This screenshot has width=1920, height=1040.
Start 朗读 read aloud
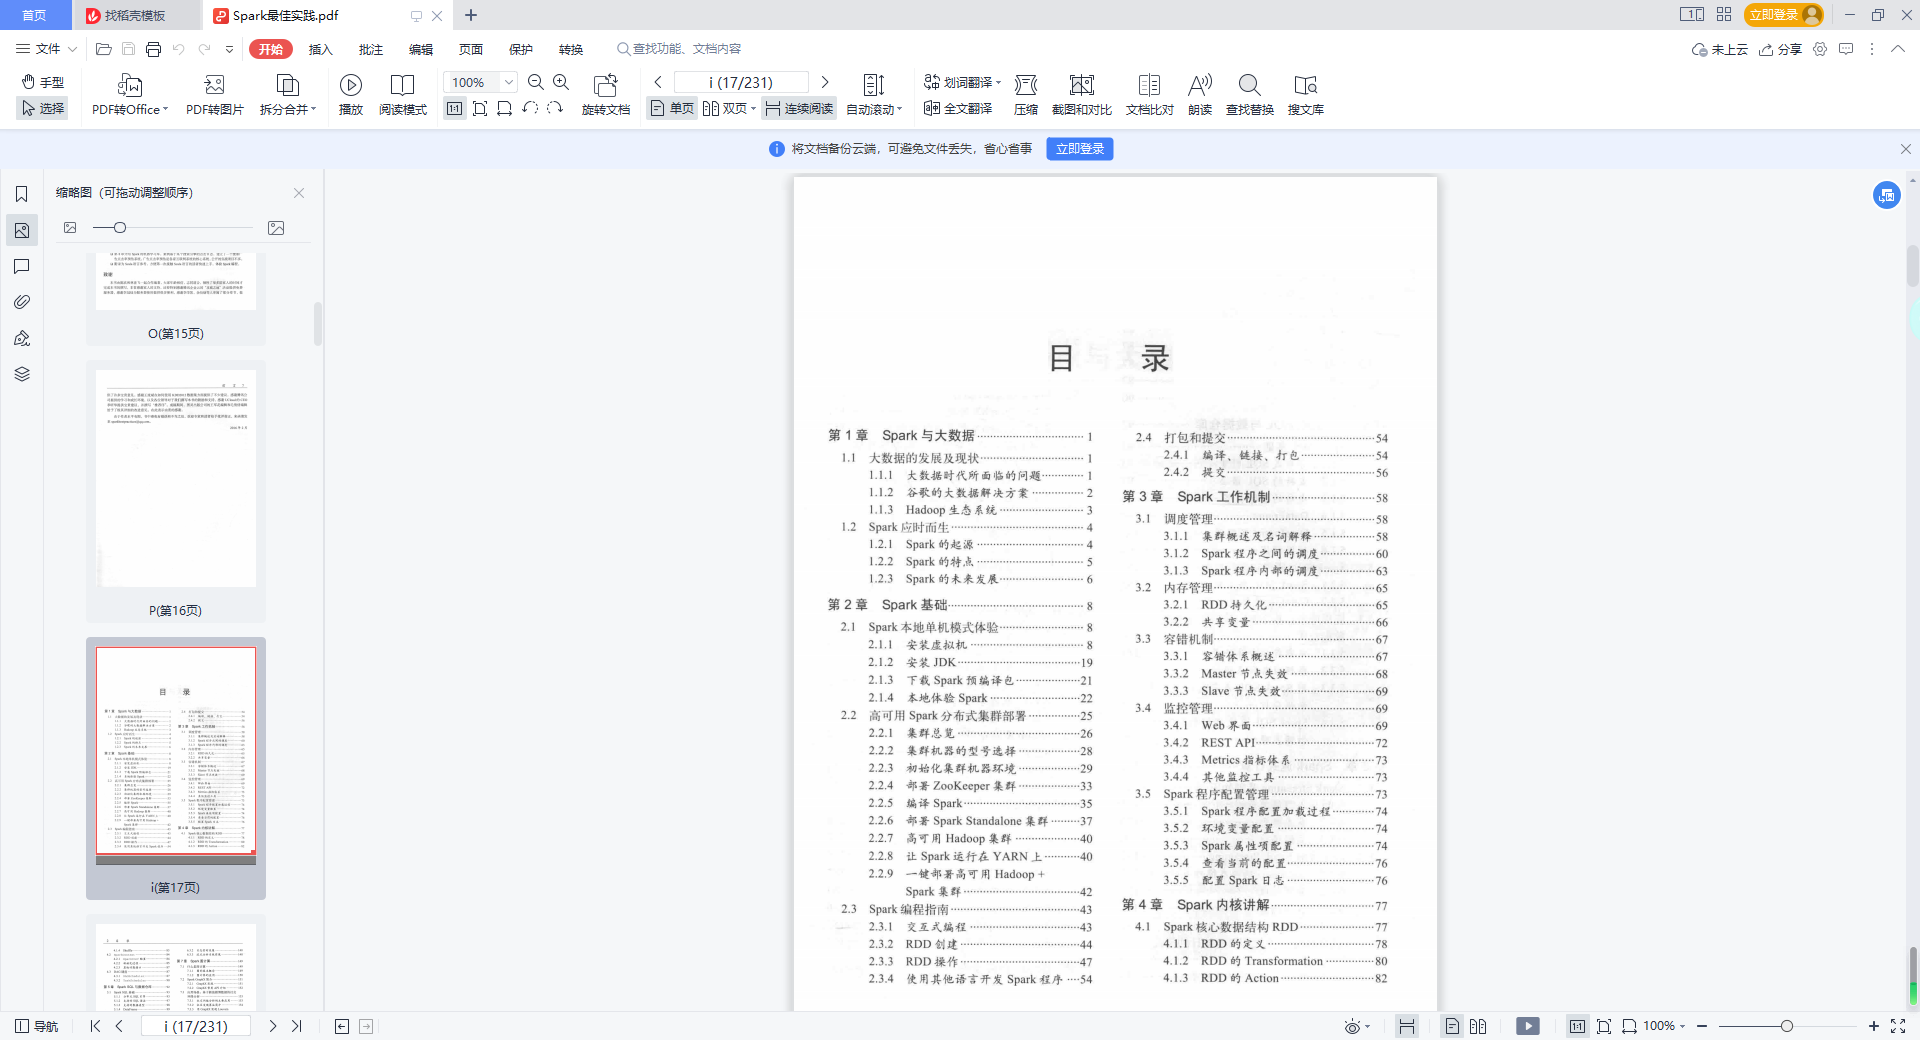1200,95
